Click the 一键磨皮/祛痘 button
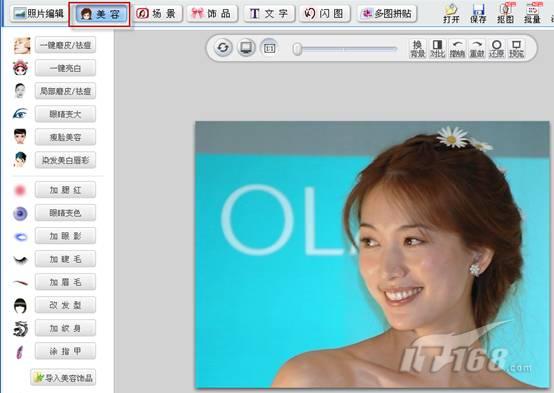554x393 pixels. pyautogui.click(x=65, y=45)
